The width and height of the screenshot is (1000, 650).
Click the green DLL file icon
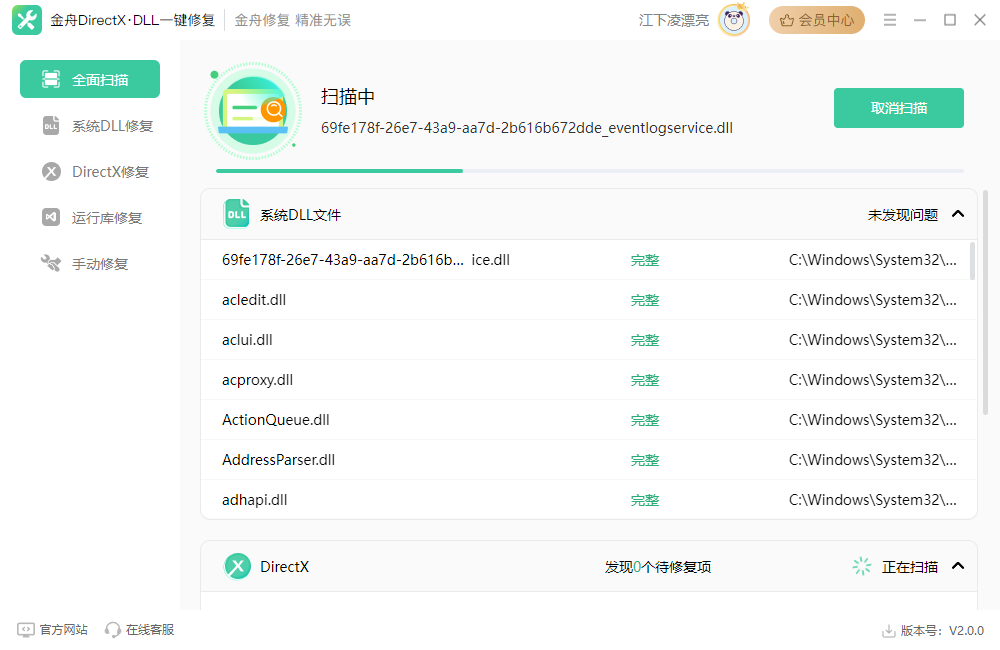[236, 213]
